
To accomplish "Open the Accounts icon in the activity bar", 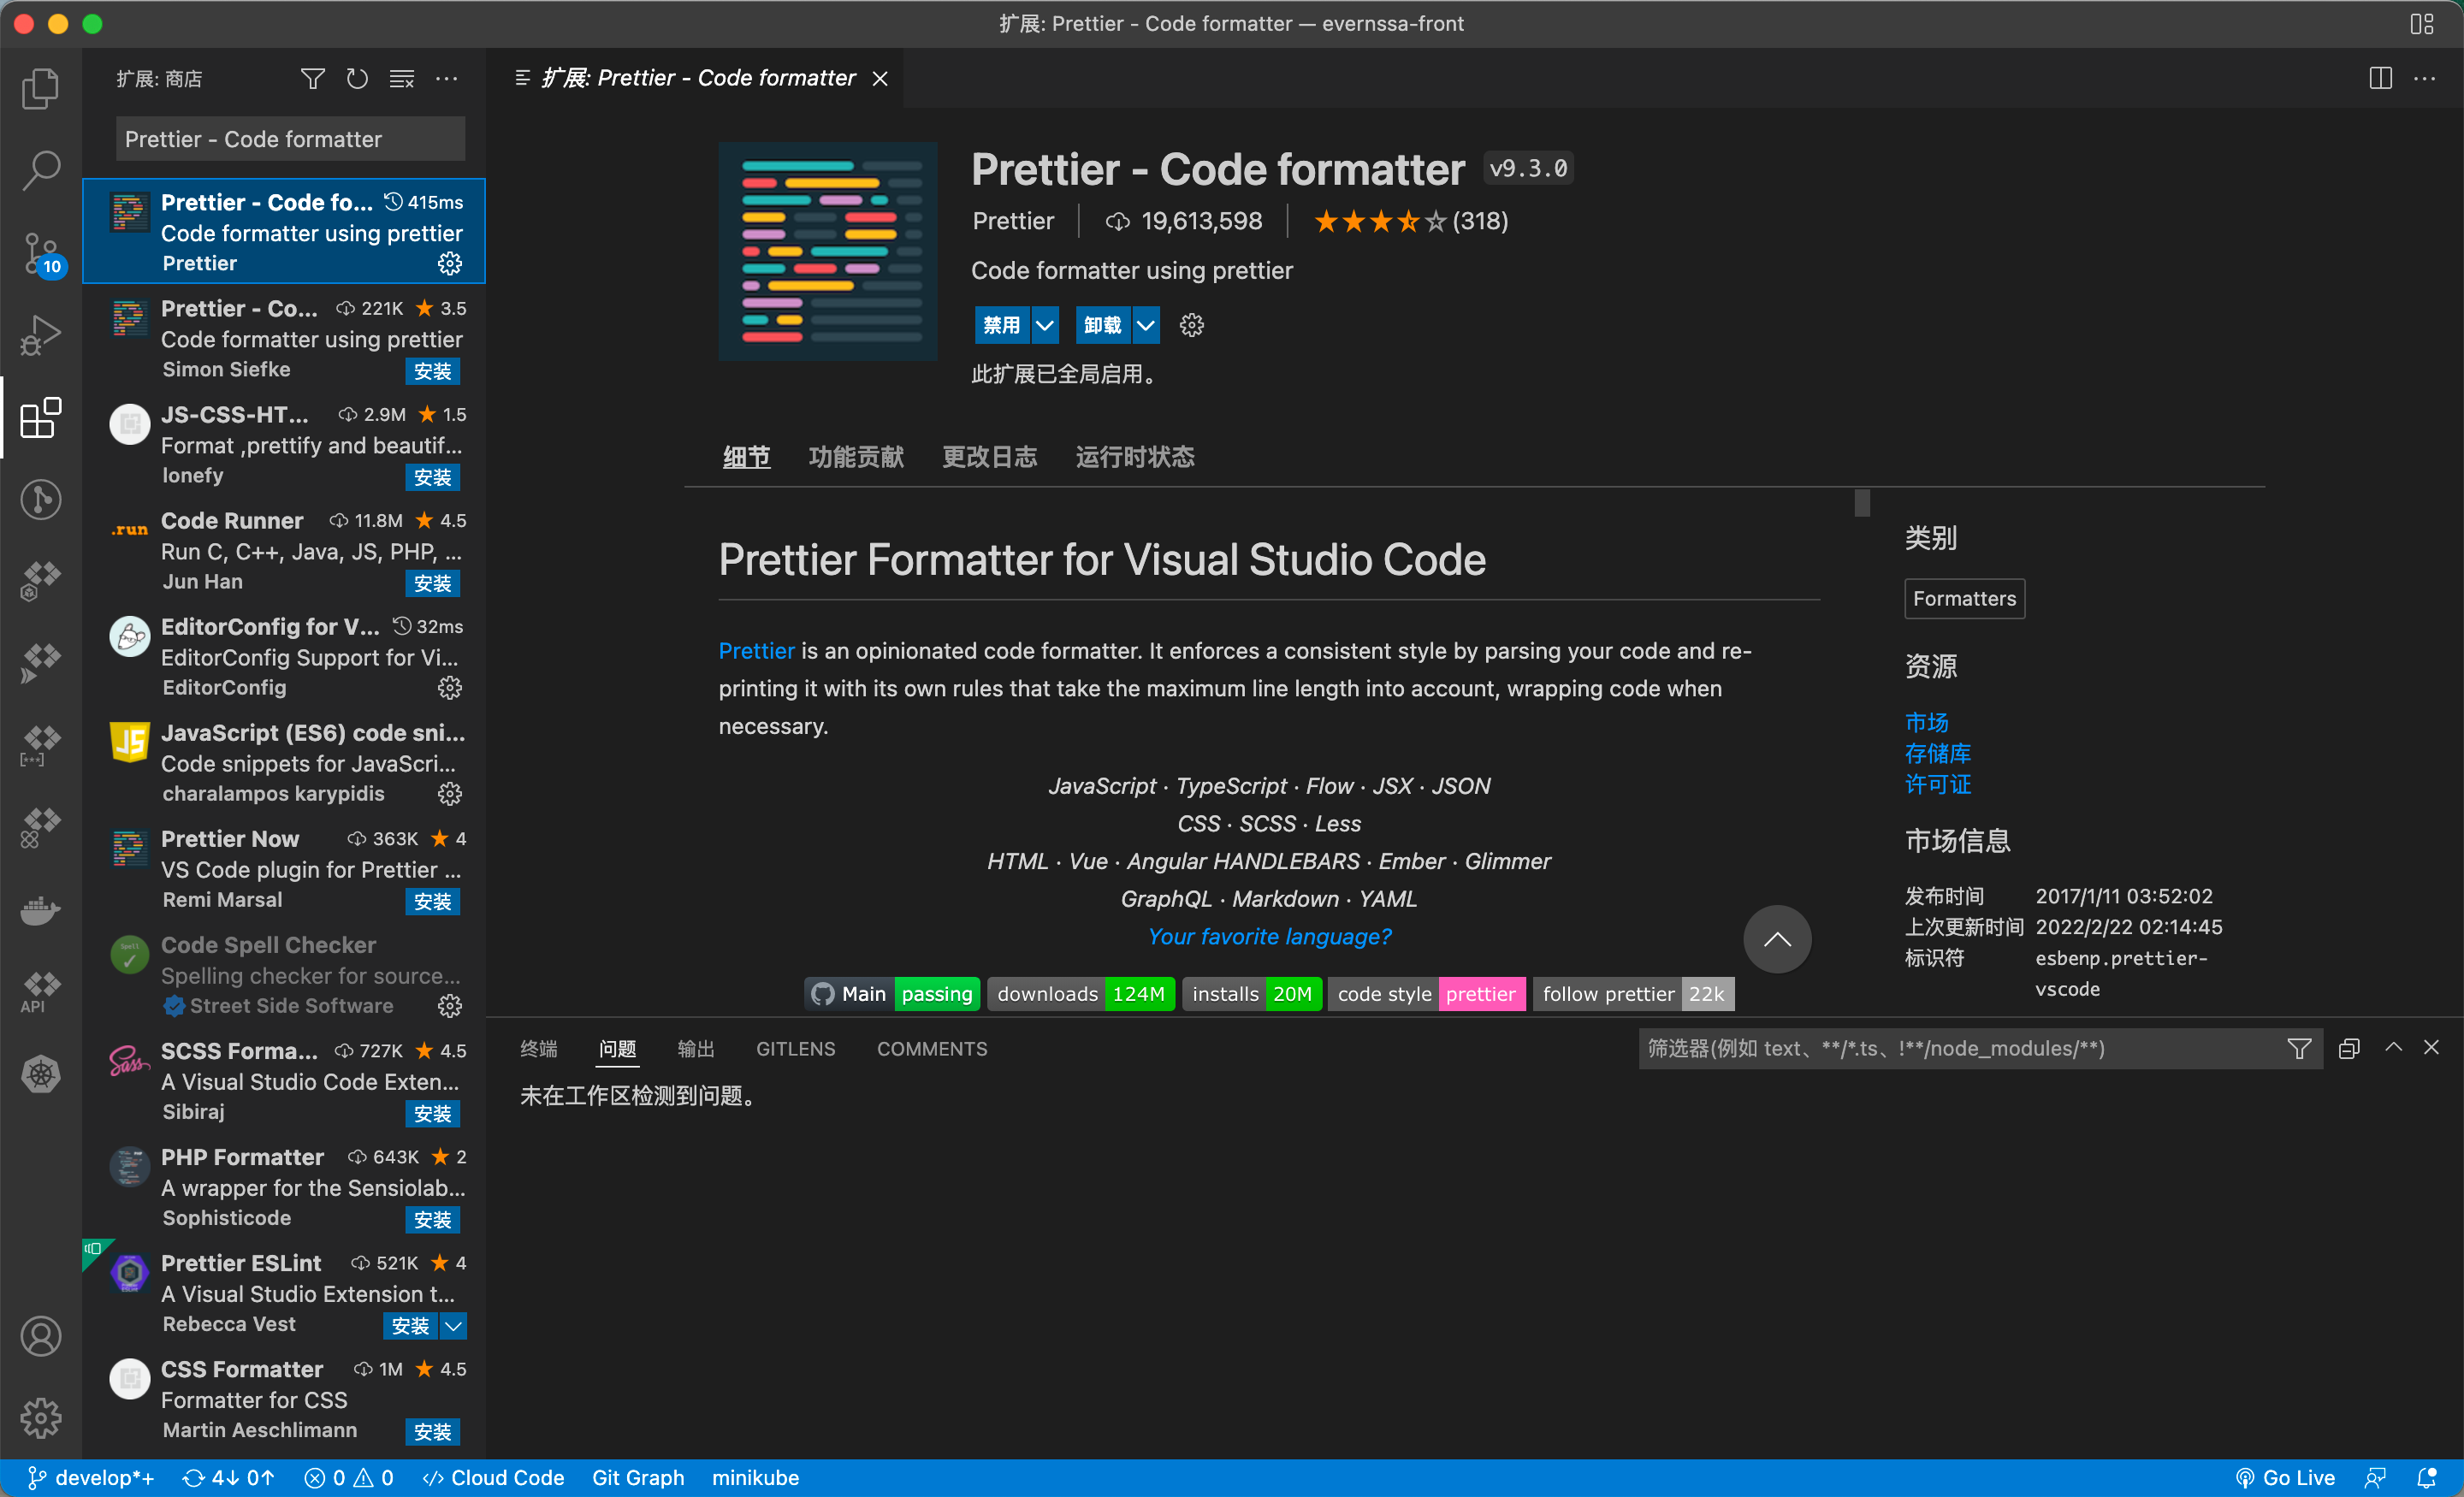I will click(41, 1335).
